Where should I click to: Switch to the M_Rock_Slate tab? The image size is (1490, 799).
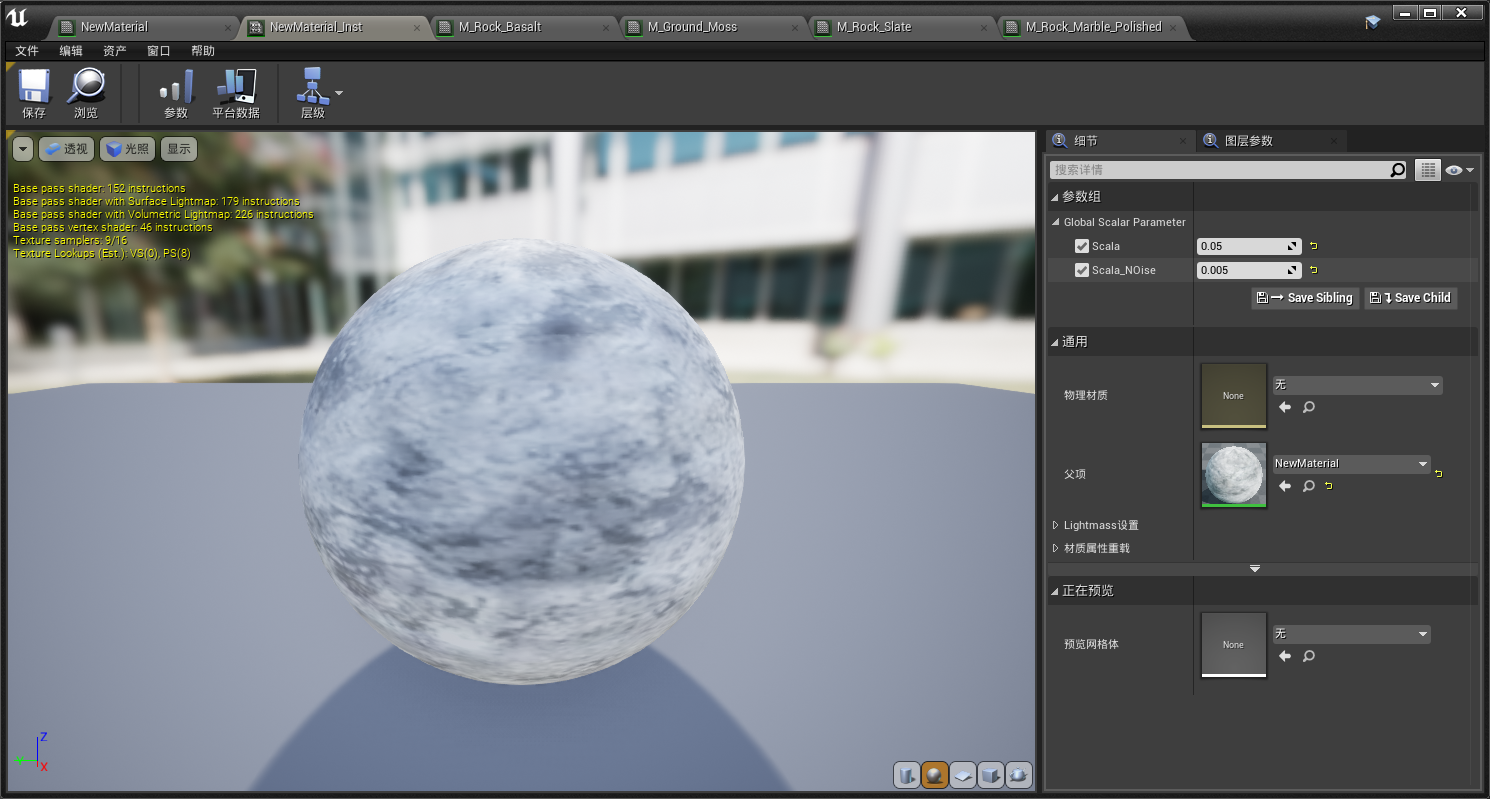point(874,27)
